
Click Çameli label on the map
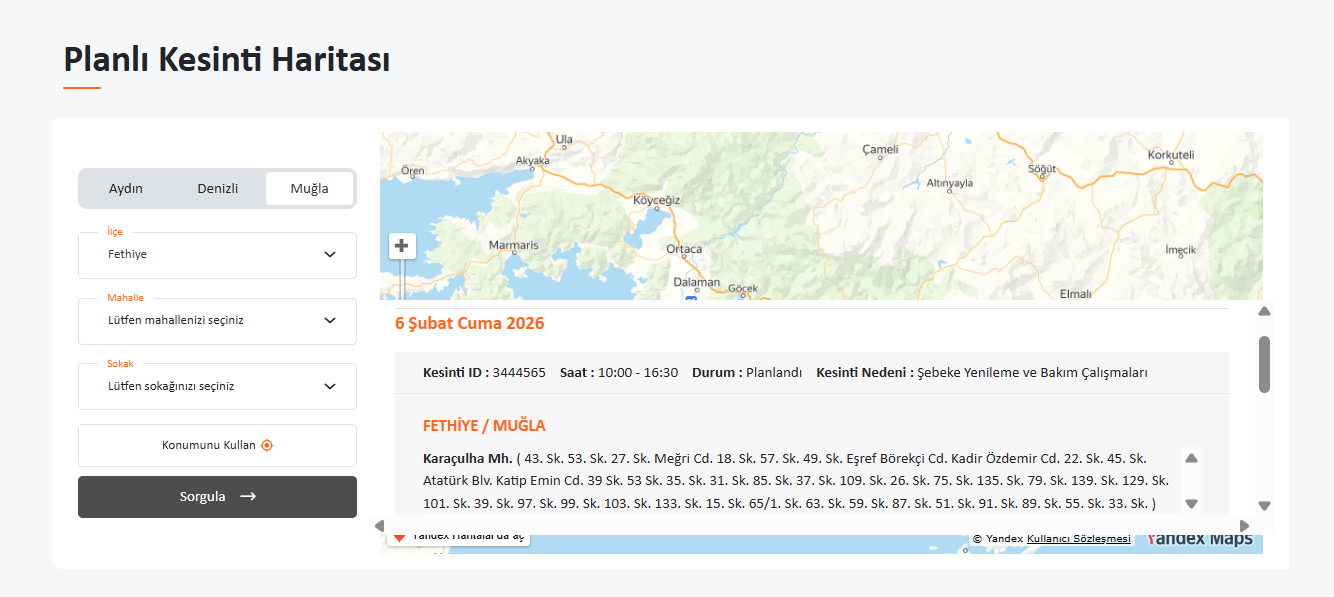(x=881, y=150)
